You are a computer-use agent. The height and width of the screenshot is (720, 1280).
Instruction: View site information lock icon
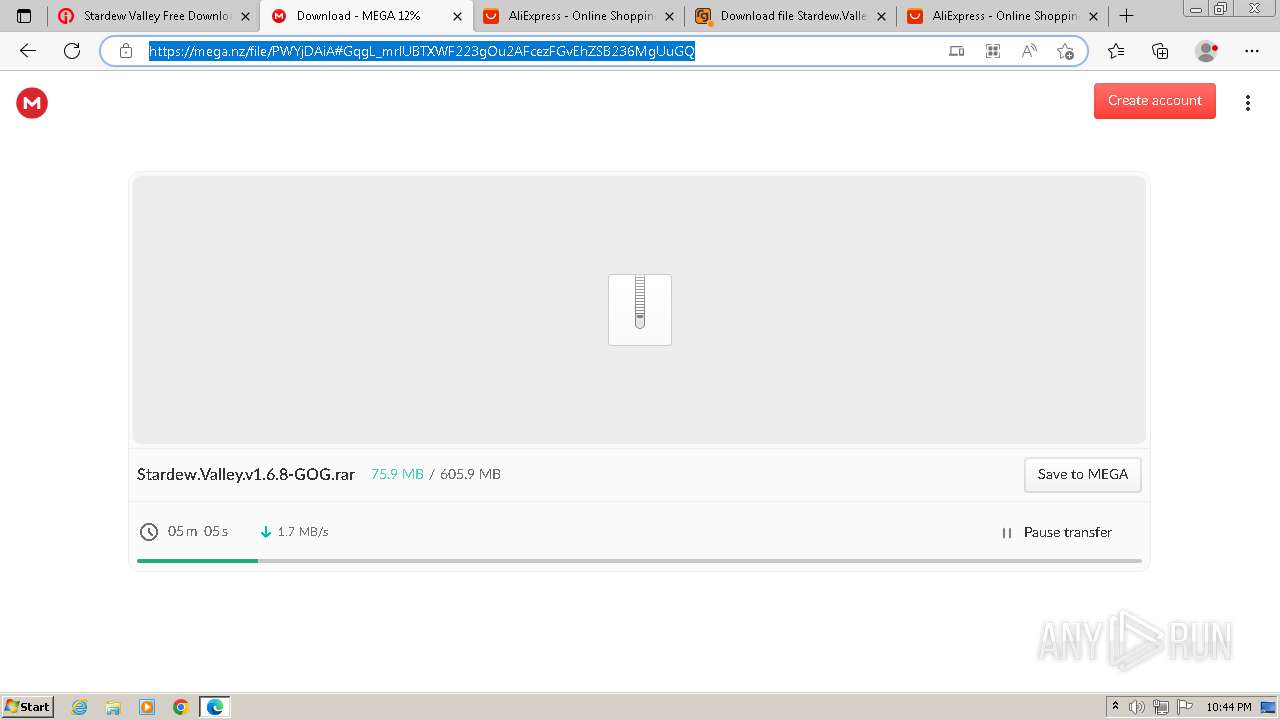[x=126, y=51]
